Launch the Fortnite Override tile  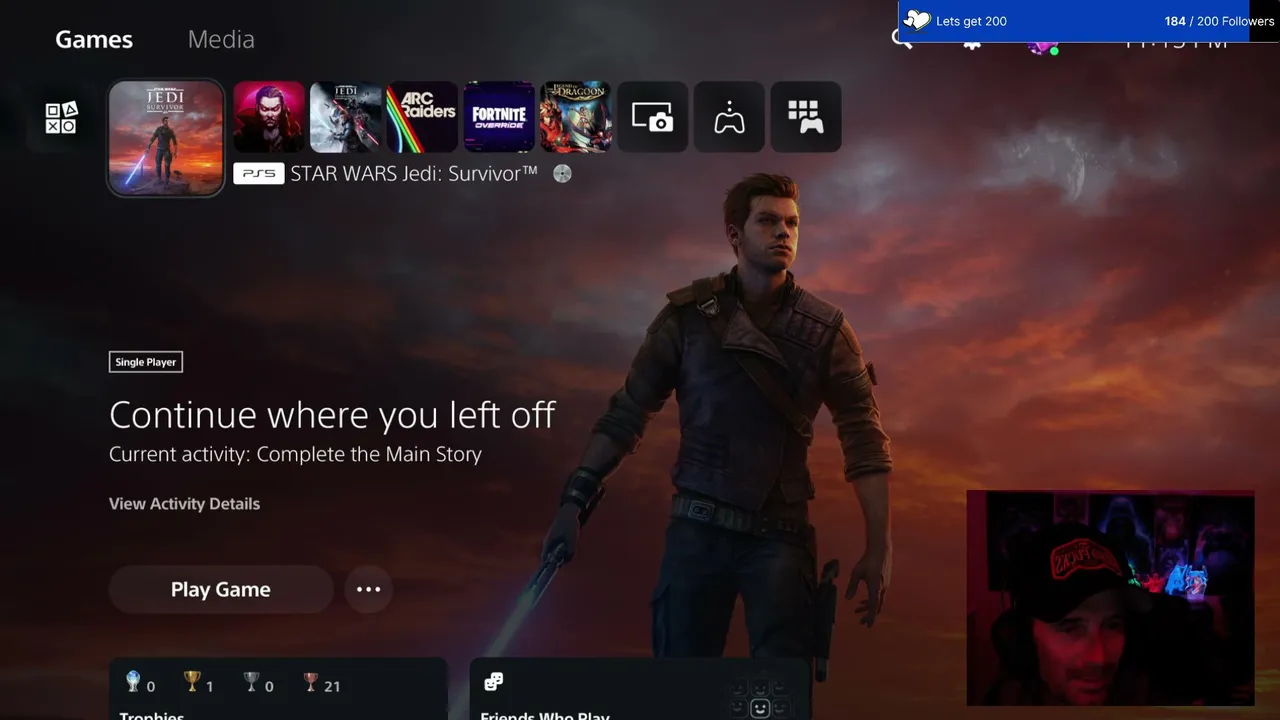(x=499, y=117)
